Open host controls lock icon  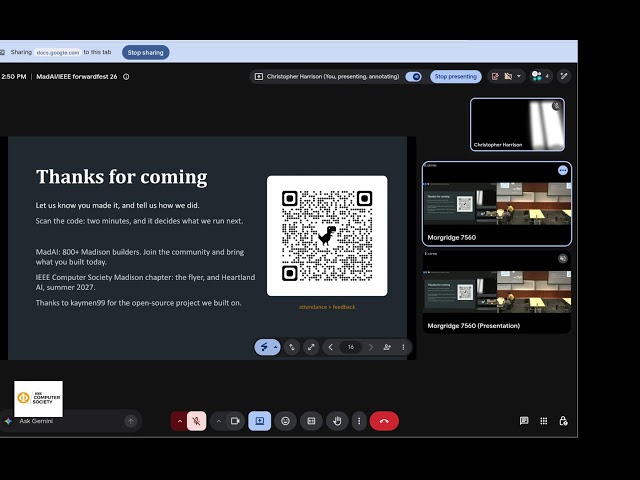point(563,421)
